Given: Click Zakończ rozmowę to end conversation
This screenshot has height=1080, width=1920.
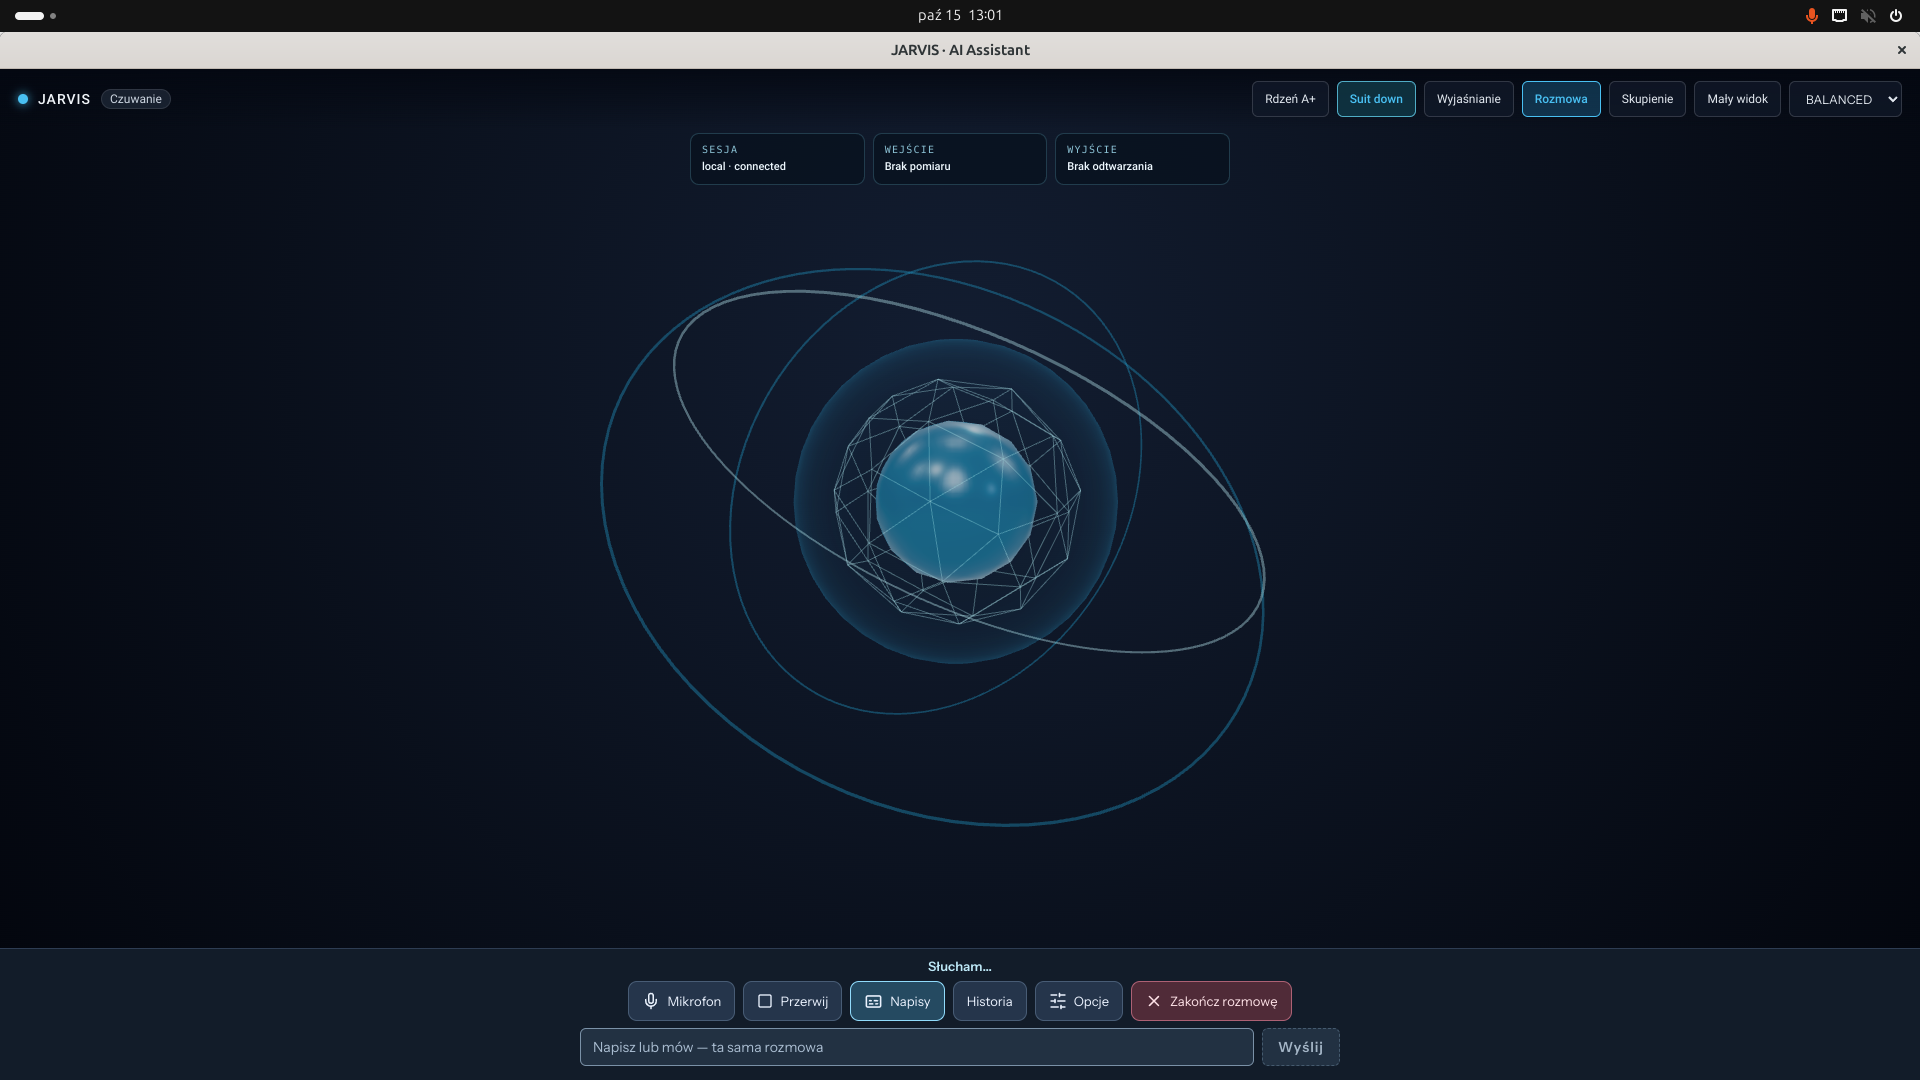Looking at the screenshot, I should [1211, 1001].
